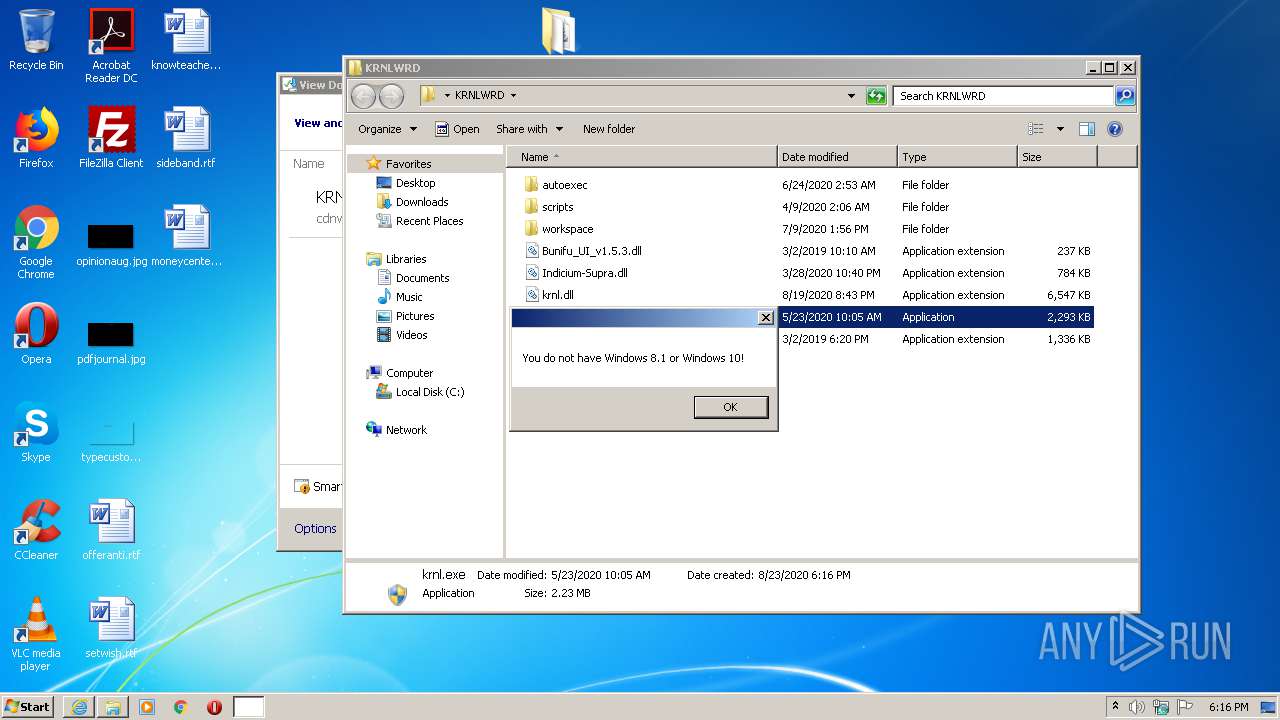Viewport: 1280px width, 720px height.
Task: Click the Open toolbar button
Action: click(457, 129)
